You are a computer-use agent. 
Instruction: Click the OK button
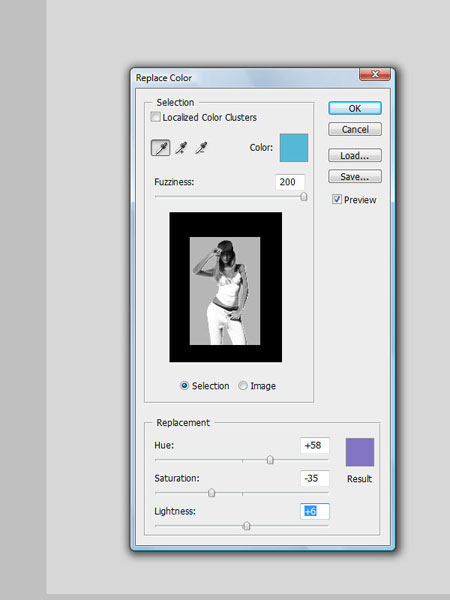point(355,108)
